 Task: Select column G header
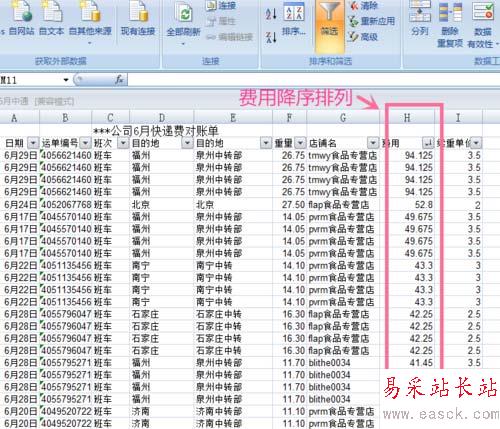[343, 118]
